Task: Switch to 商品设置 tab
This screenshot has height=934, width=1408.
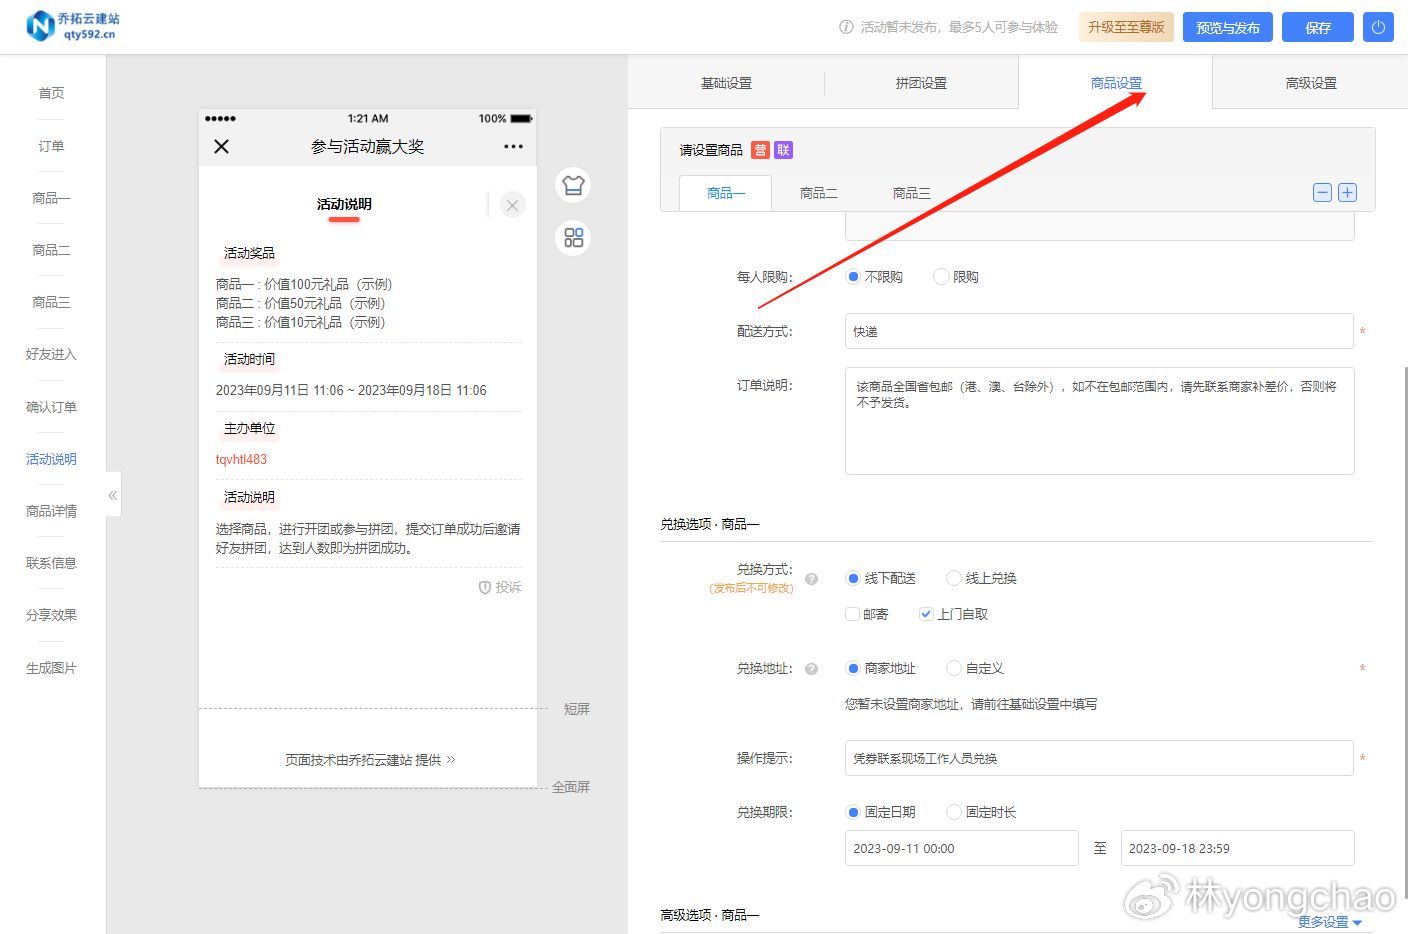Action: pos(1116,83)
